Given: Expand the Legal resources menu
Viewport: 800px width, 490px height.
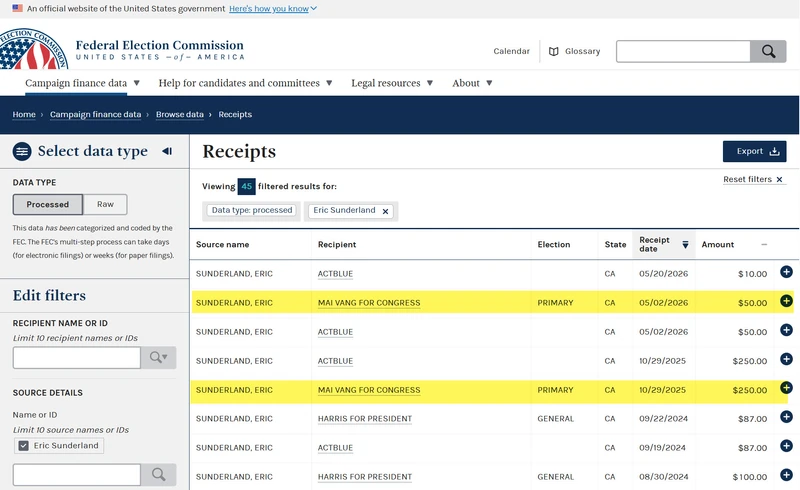Looking at the screenshot, I should (392, 83).
